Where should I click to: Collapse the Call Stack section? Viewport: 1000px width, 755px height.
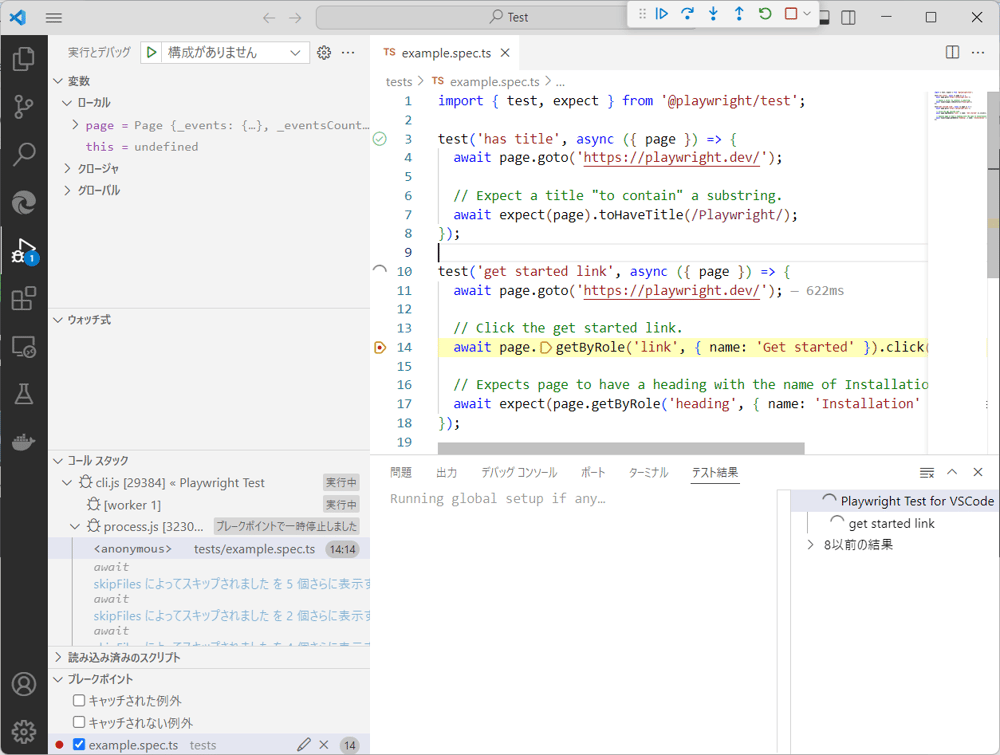(58, 460)
